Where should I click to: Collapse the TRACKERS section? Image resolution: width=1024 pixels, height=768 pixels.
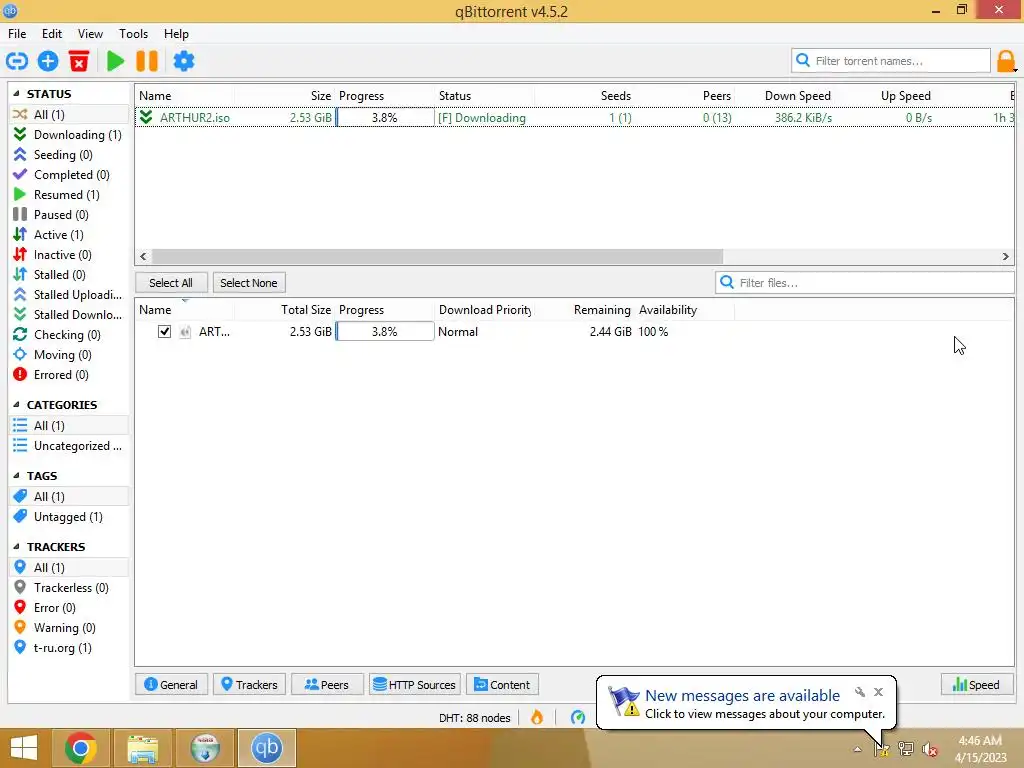(x=16, y=547)
